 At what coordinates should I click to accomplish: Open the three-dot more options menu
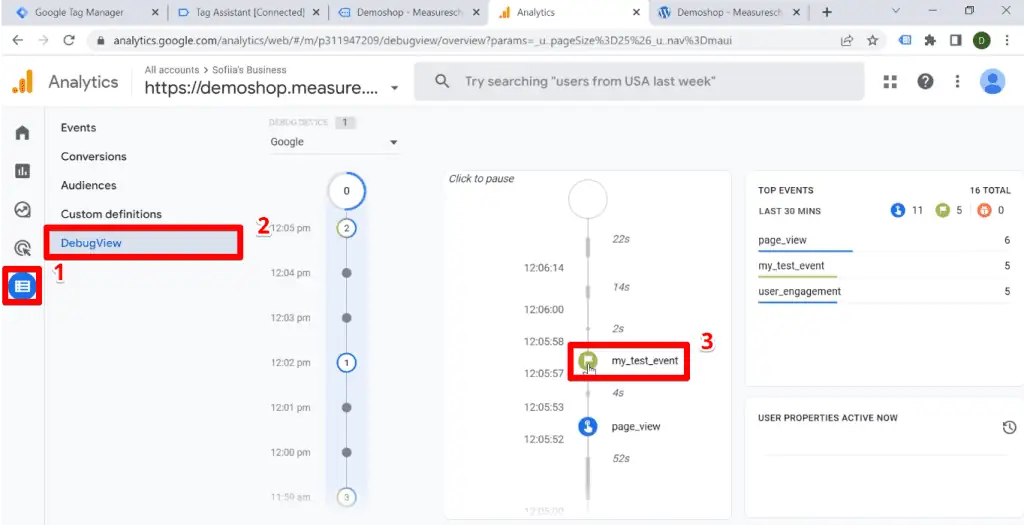click(x=958, y=82)
